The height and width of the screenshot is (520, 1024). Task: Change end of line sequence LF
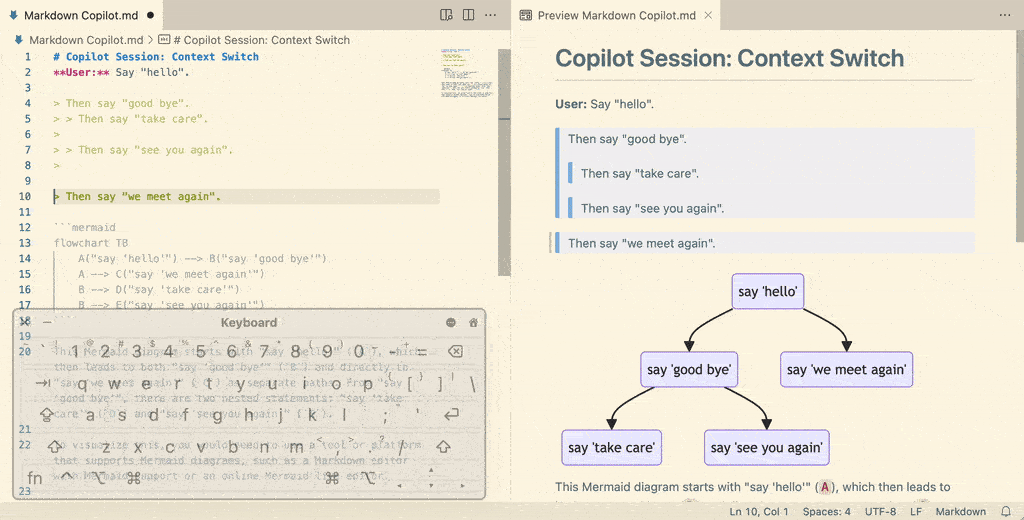916,512
